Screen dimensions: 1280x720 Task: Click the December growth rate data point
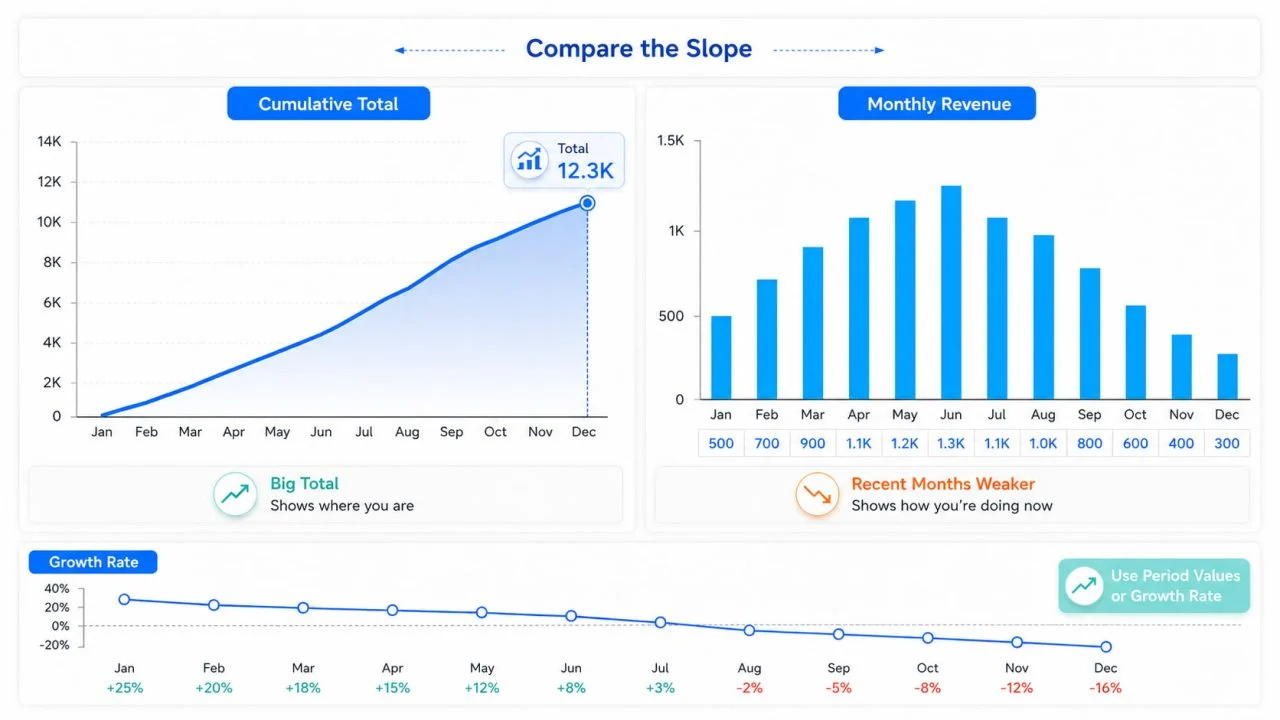click(x=1106, y=647)
